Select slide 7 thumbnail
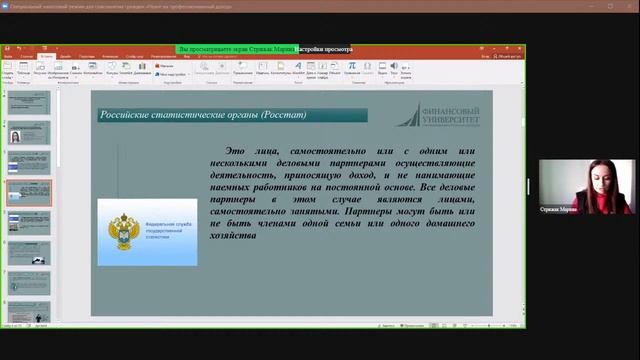The width and height of the screenshot is (640, 360). 29,283
